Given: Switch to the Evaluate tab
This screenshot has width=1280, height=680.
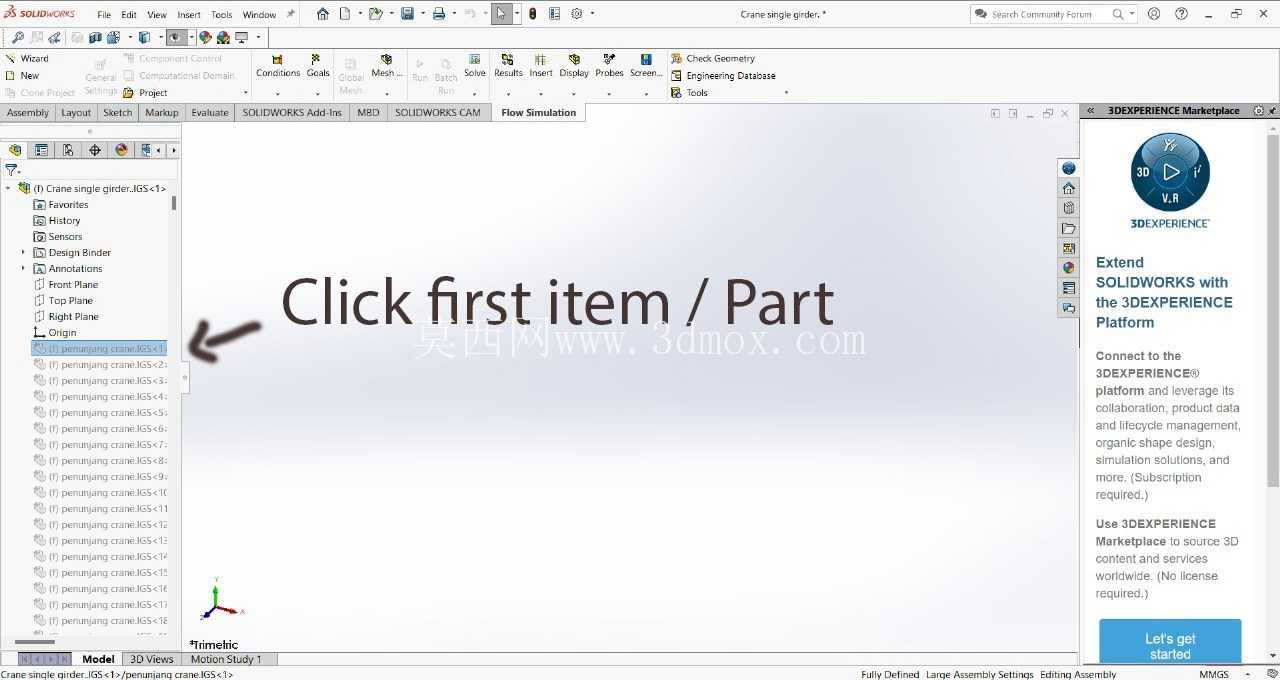Looking at the screenshot, I should [x=210, y=112].
